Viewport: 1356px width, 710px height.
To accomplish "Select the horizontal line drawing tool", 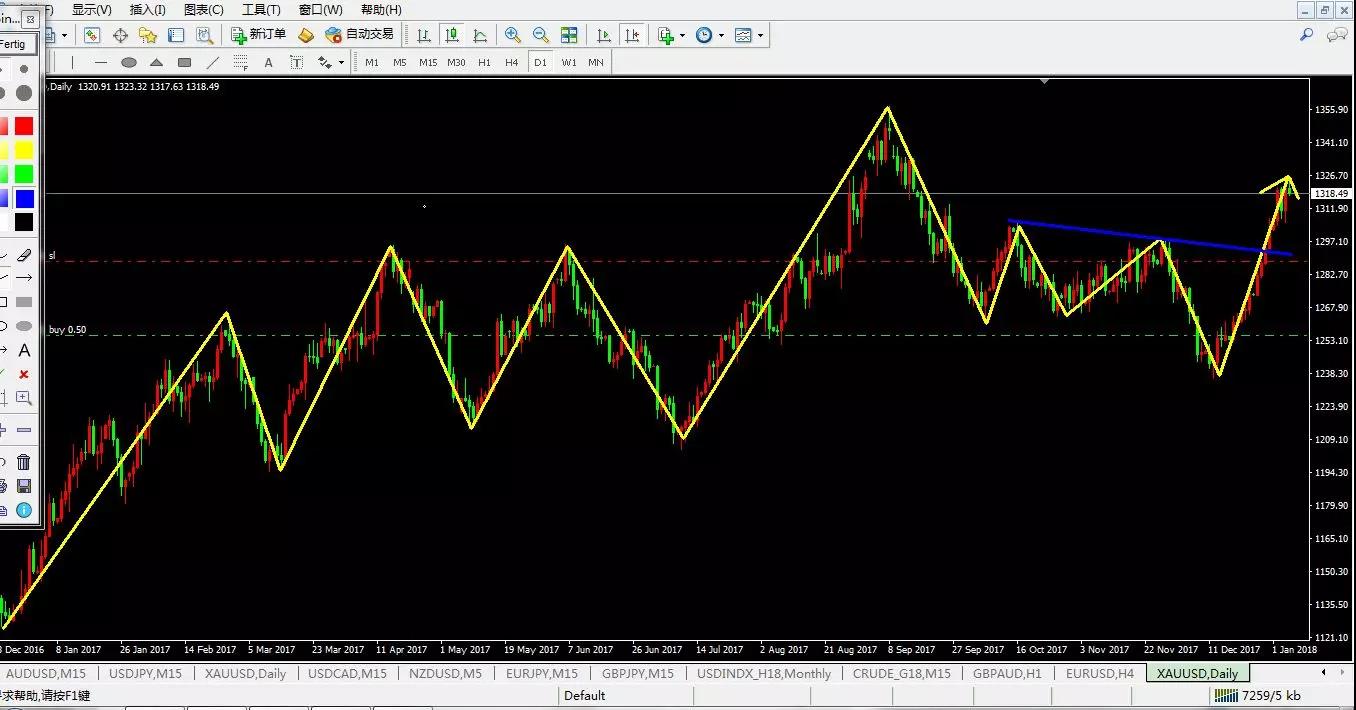I will click(101, 62).
